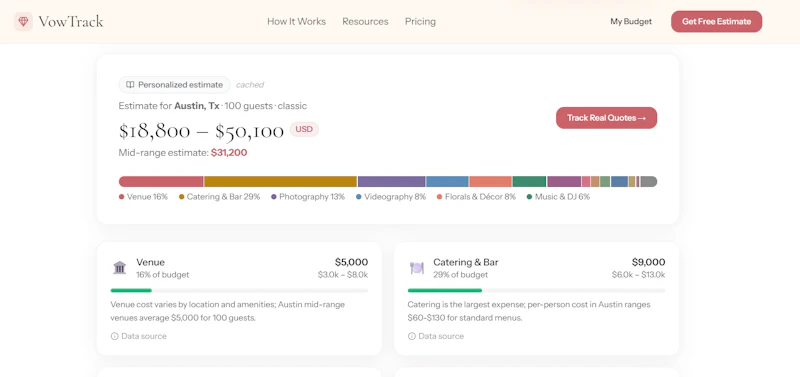Open Data source in the Venue card

(x=139, y=336)
